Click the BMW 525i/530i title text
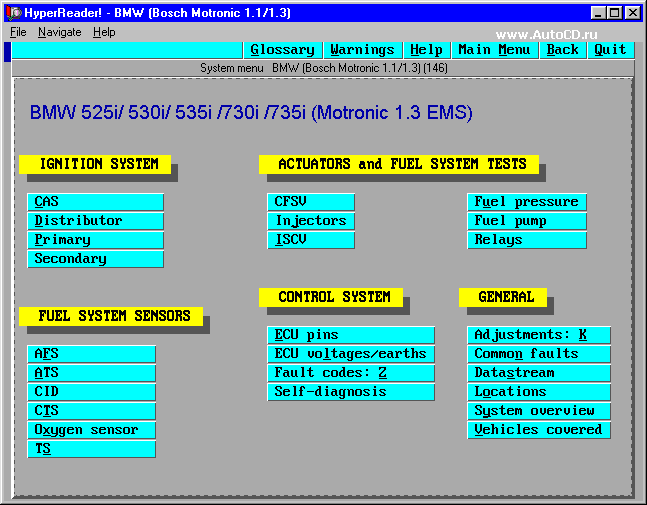647x505 pixels. point(251,113)
